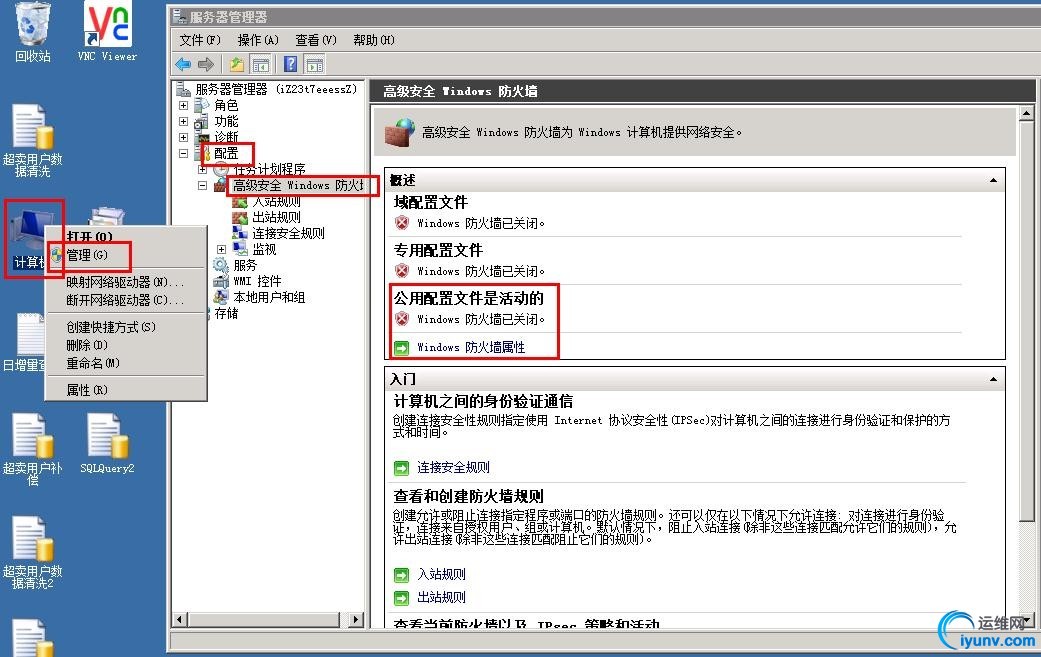
Task: Click the green arrow beside Windows 防火墙属性
Action: (401, 348)
